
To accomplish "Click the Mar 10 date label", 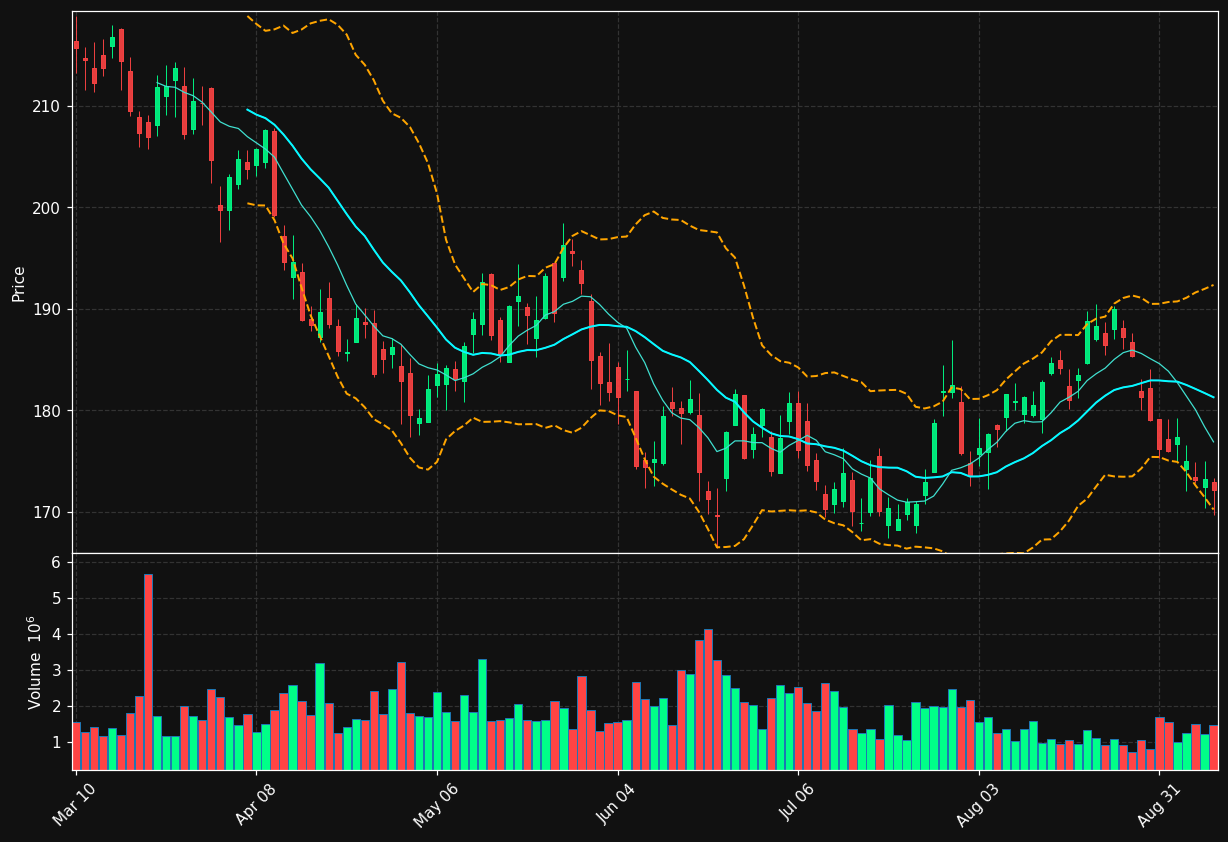I will click(75, 804).
